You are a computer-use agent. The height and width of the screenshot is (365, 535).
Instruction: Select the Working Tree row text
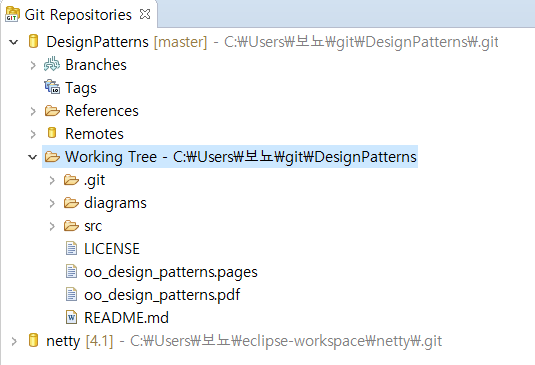tap(241, 157)
